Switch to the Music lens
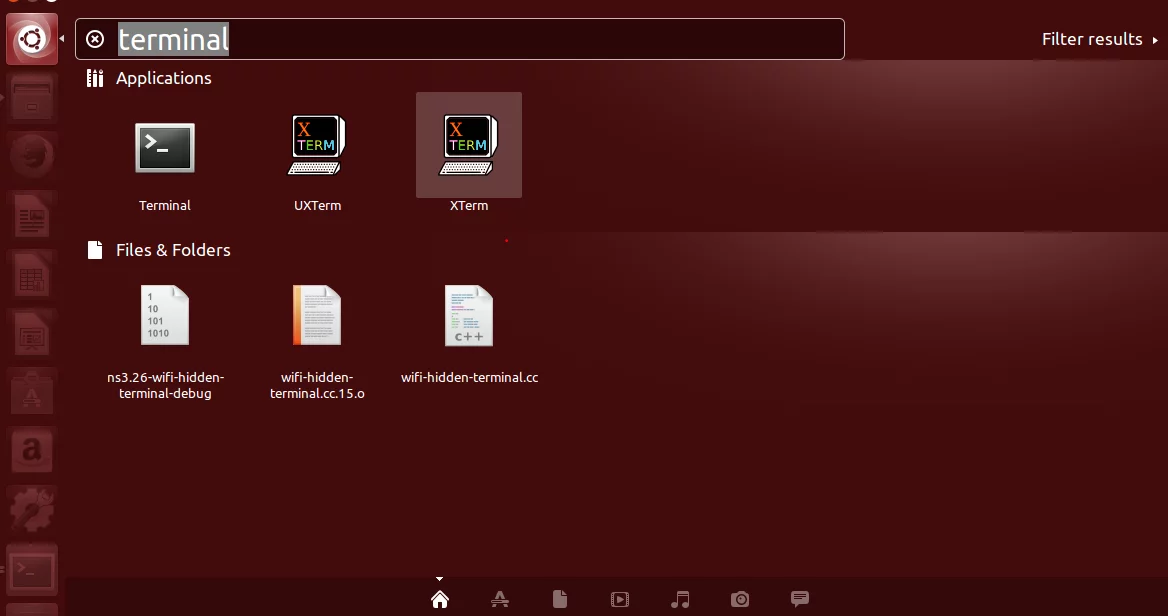 click(x=680, y=599)
